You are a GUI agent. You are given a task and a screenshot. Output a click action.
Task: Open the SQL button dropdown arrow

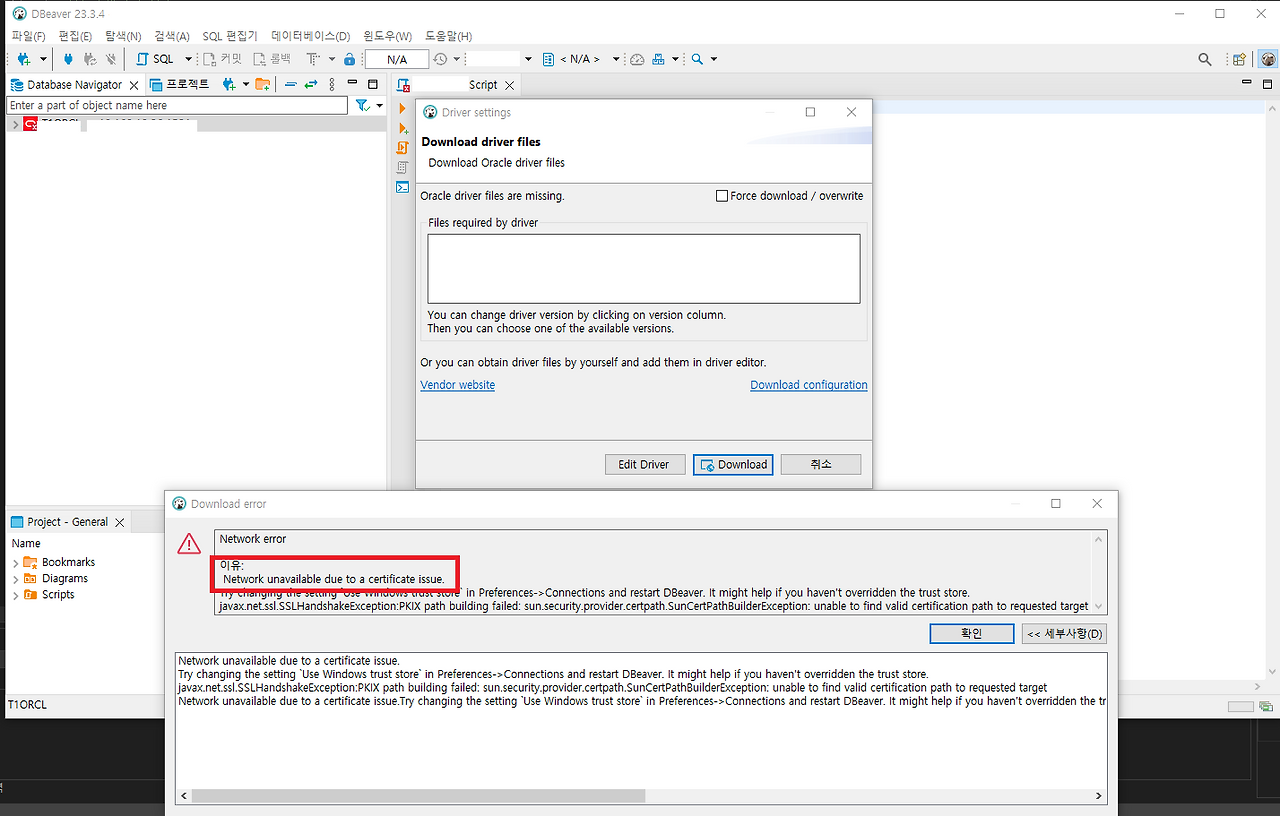pos(188,60)
